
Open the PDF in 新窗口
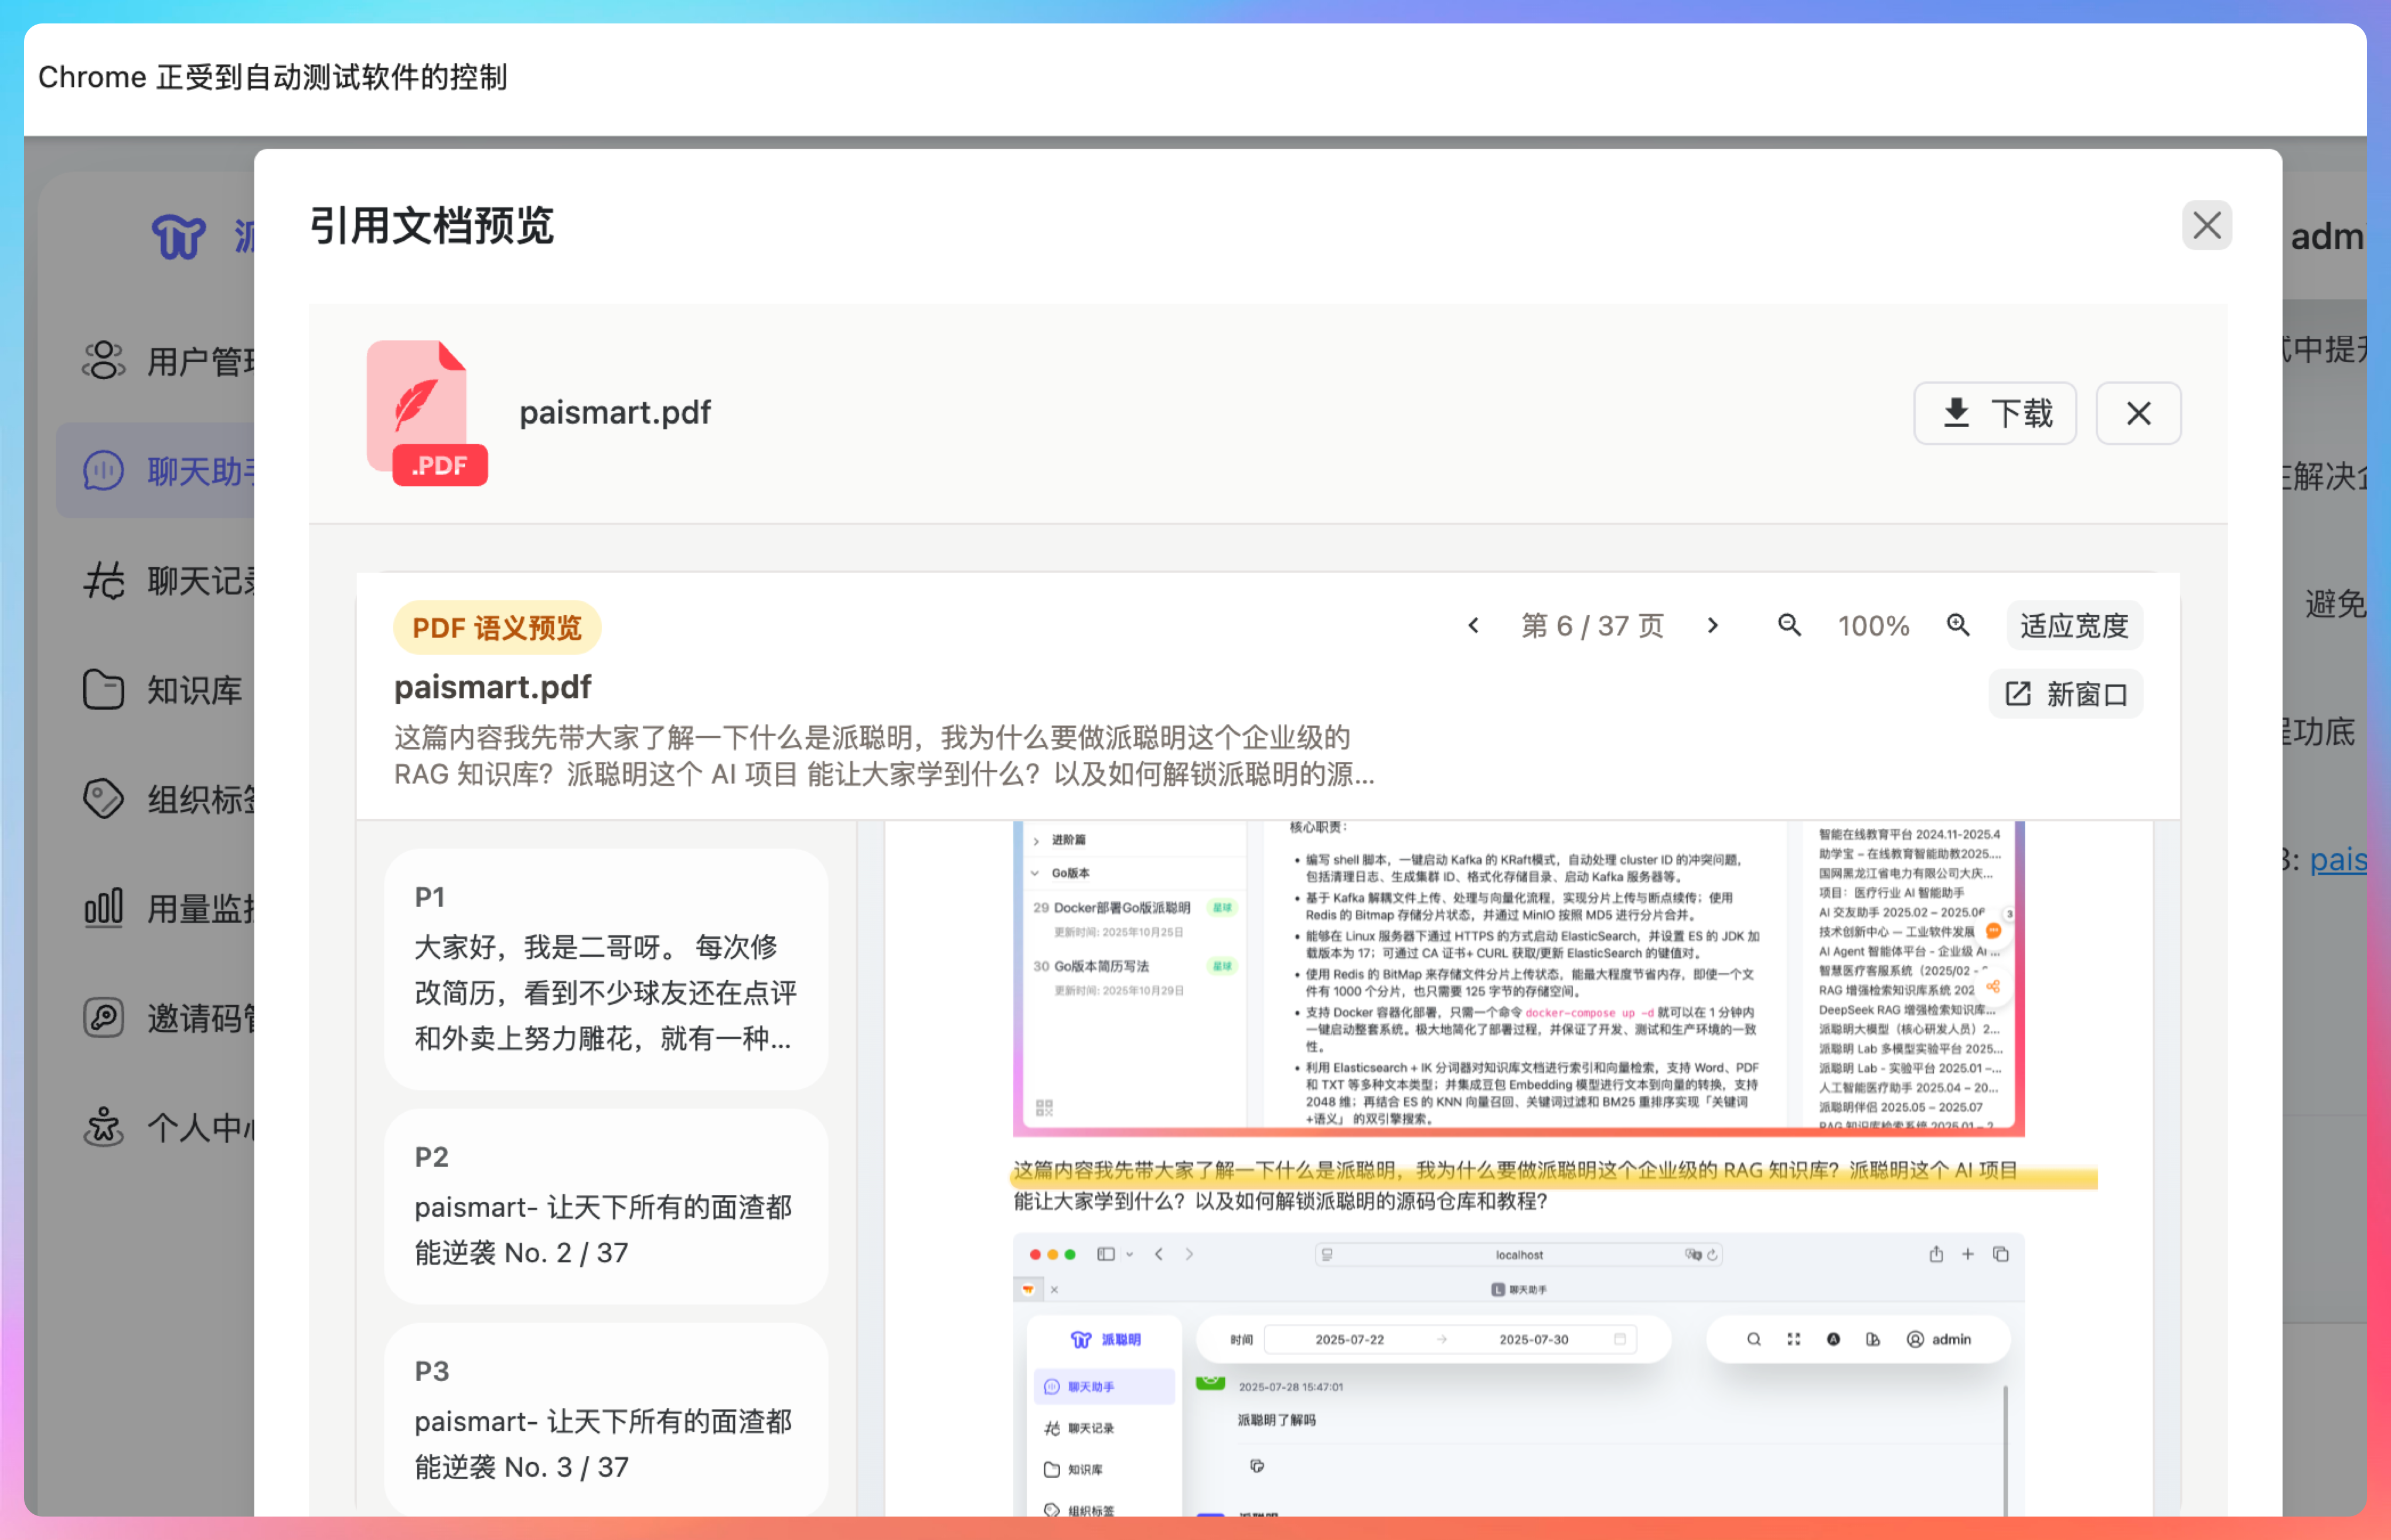click(x=2066, y=694)
